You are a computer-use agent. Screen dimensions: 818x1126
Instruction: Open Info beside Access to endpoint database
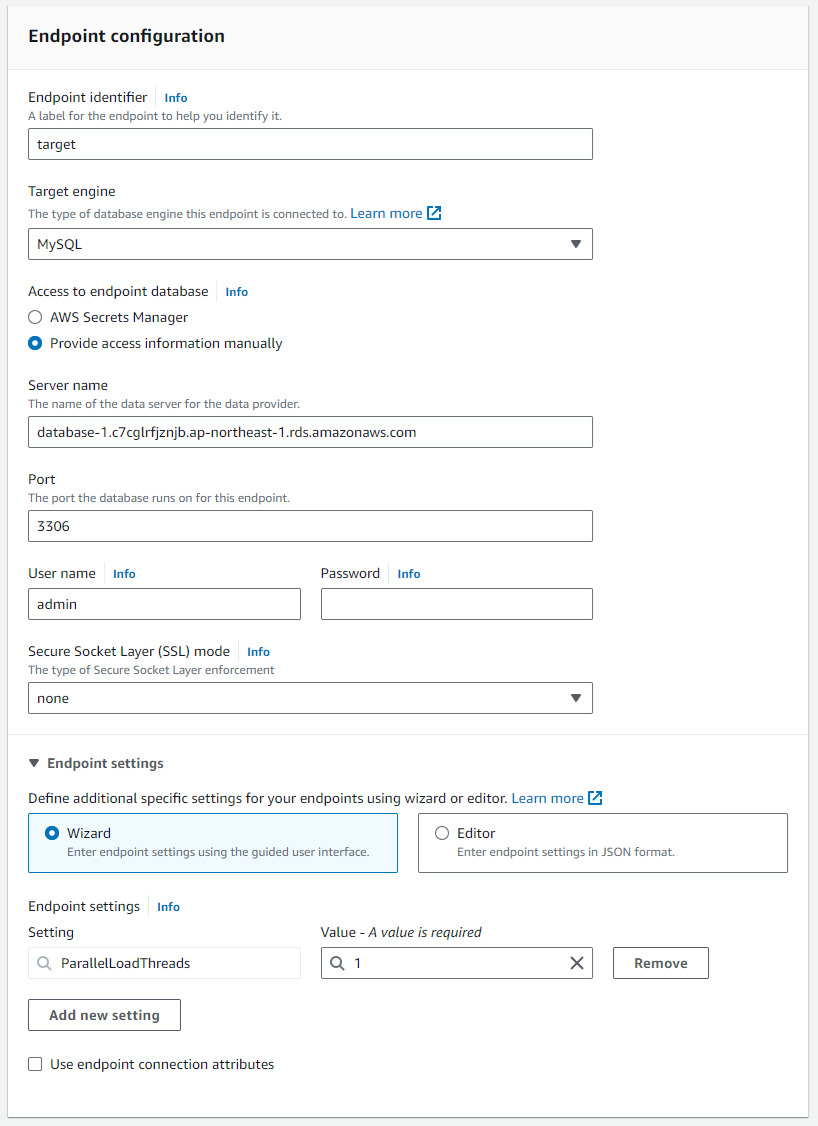click(236, 292)
